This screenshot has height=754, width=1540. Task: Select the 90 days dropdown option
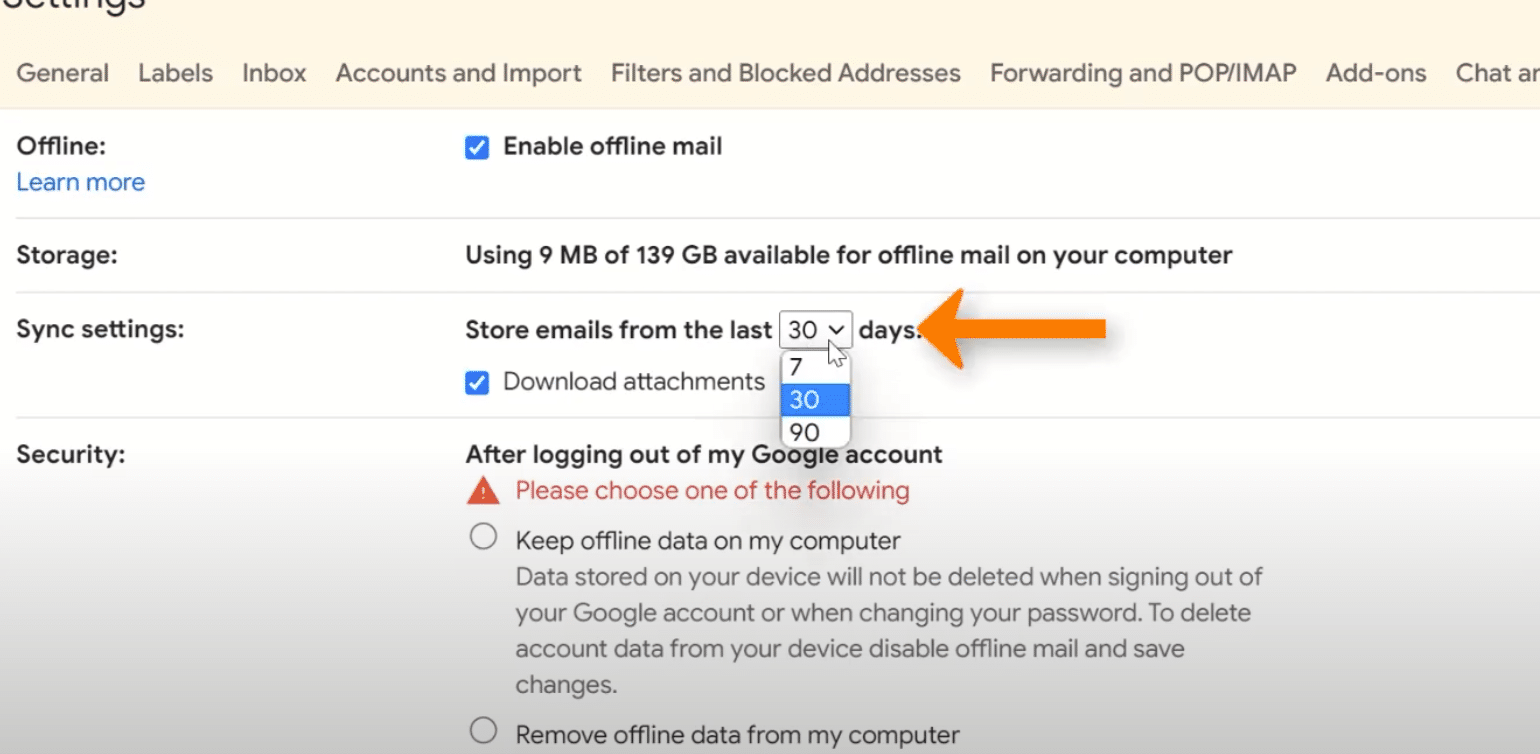pos(814,432)
